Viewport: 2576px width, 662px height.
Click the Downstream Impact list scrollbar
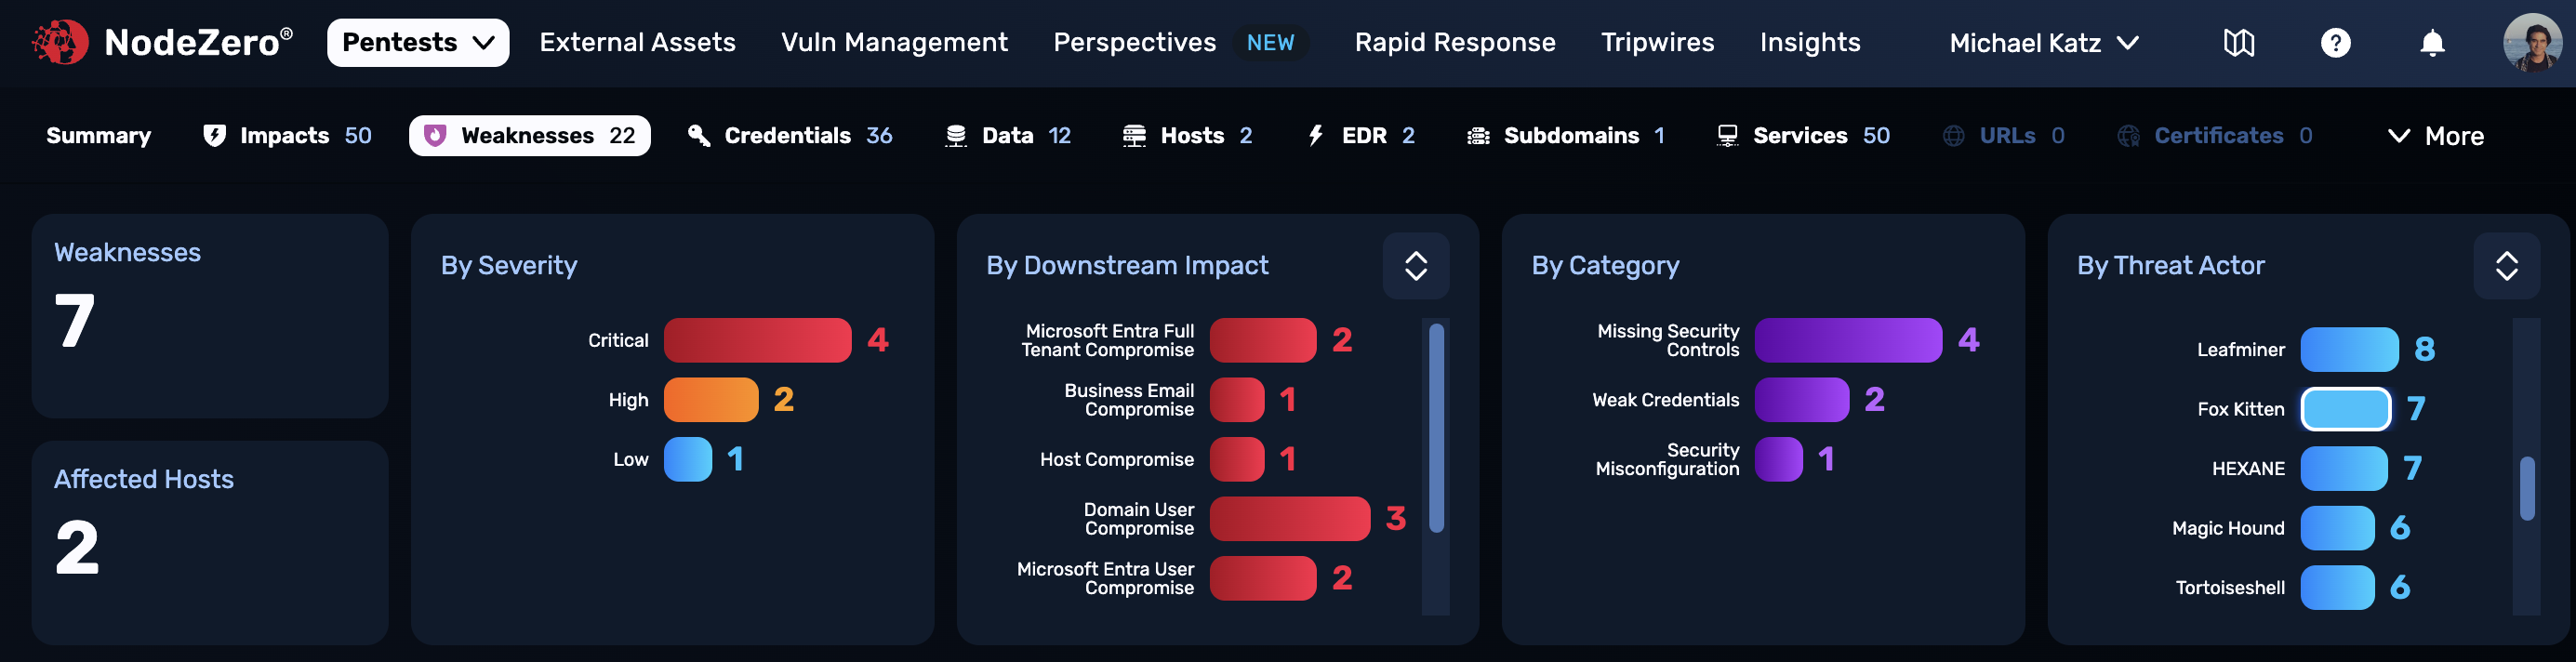point(1436,428)
